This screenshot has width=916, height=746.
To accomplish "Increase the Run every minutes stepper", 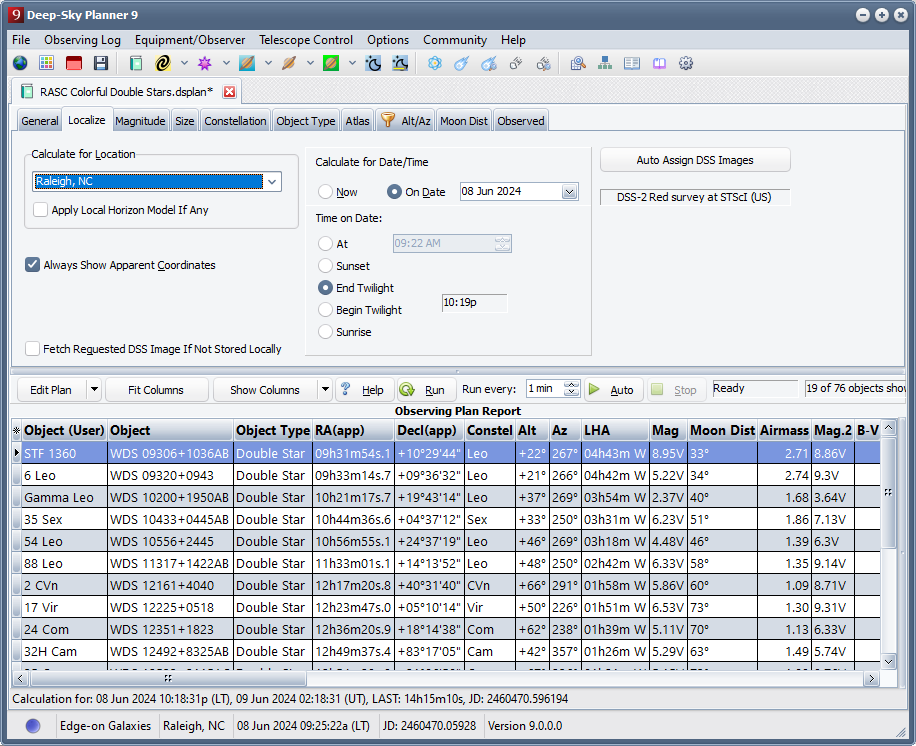I will [571, 385].
